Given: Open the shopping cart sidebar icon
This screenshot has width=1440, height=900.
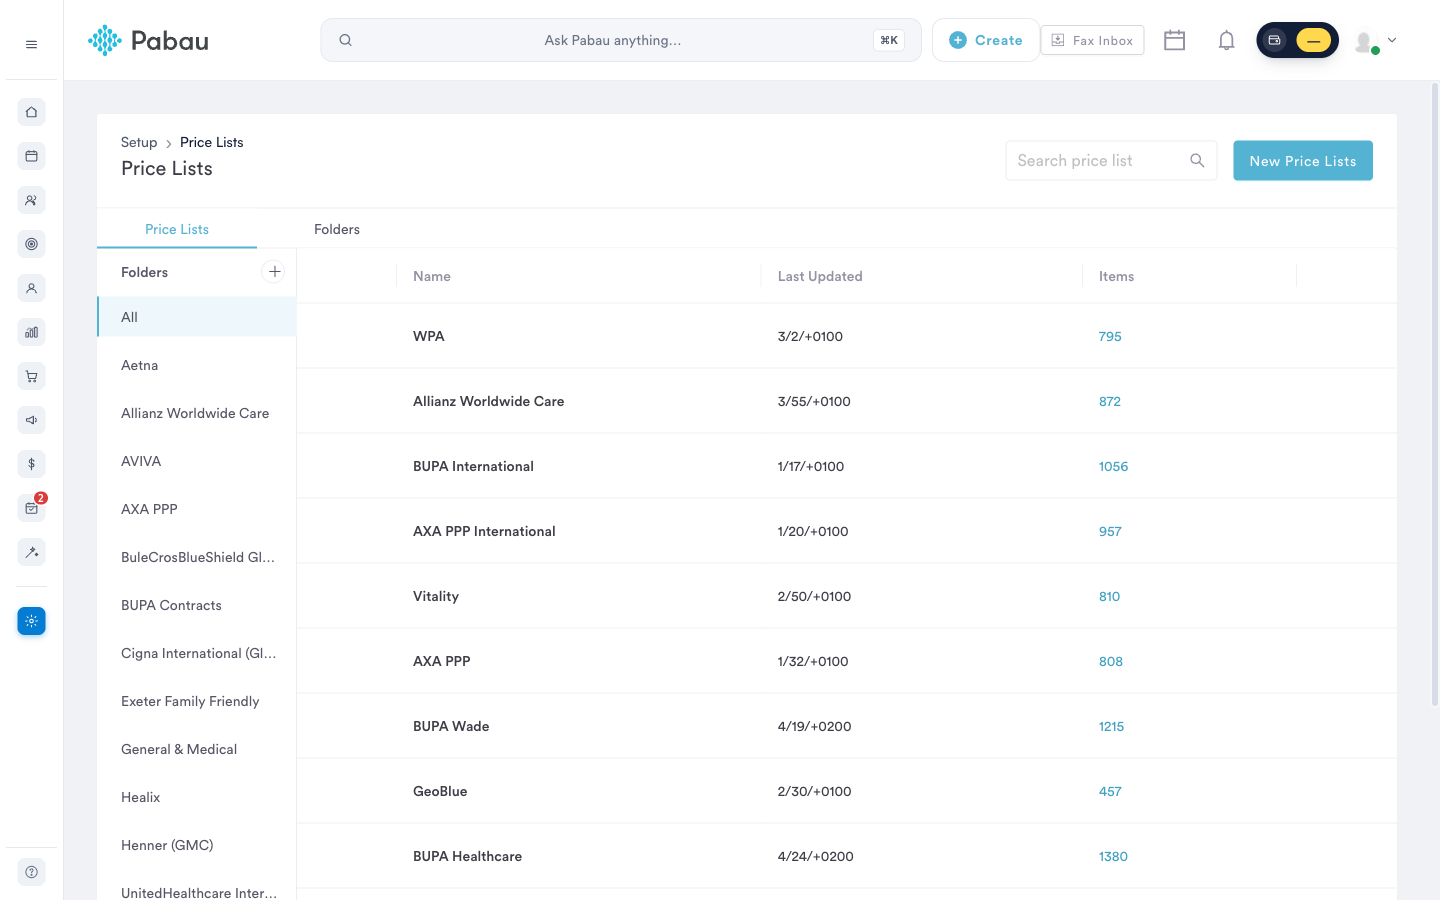Looking at the screenshot, I should tap(31, 376).
